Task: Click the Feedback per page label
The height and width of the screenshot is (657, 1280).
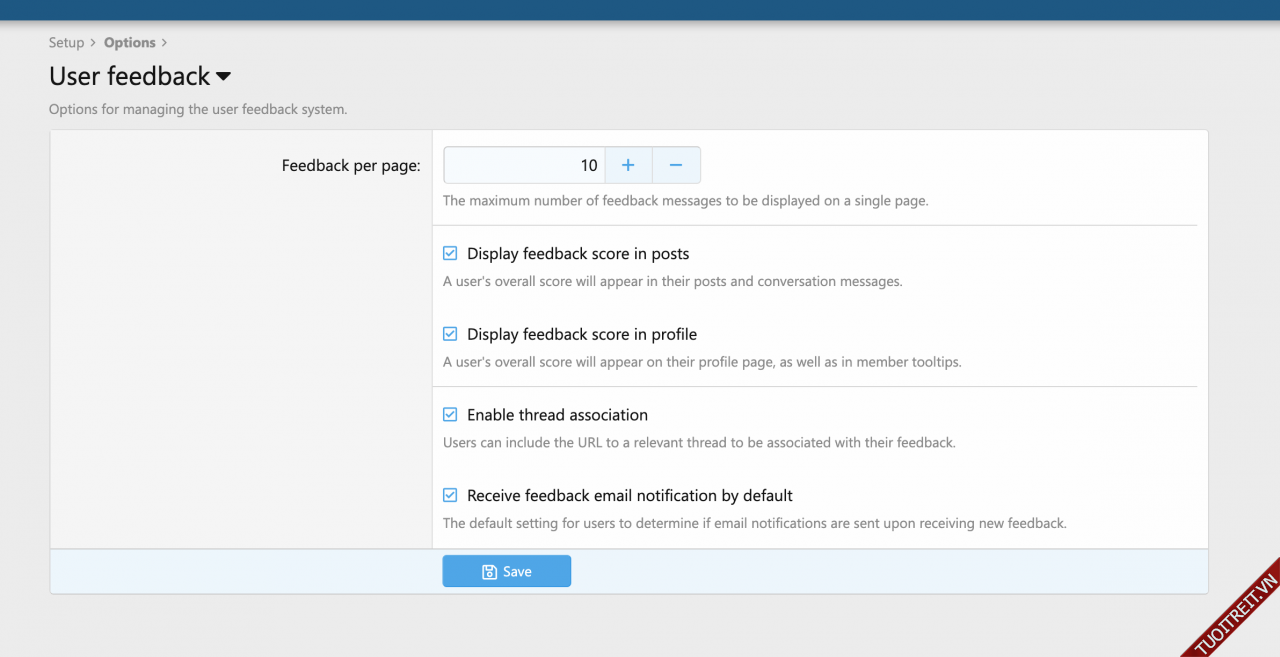Action: pyautogui.click(x=351, y=166)
